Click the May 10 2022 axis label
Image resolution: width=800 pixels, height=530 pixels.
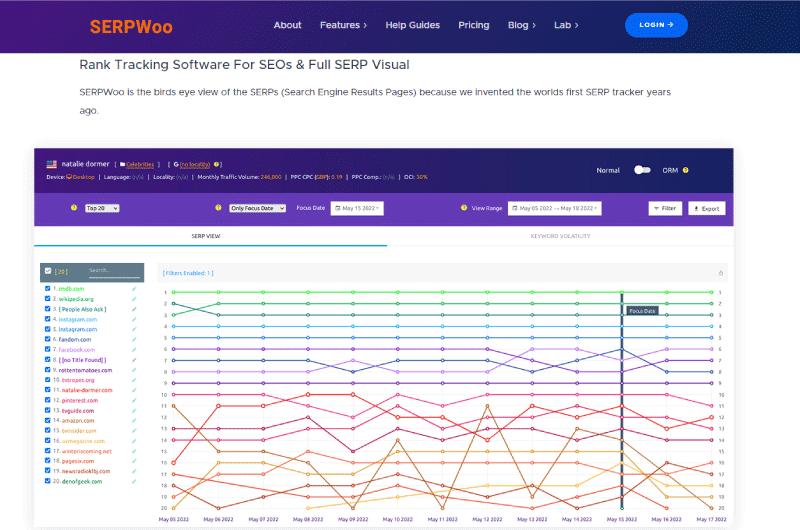click(398, 519)
